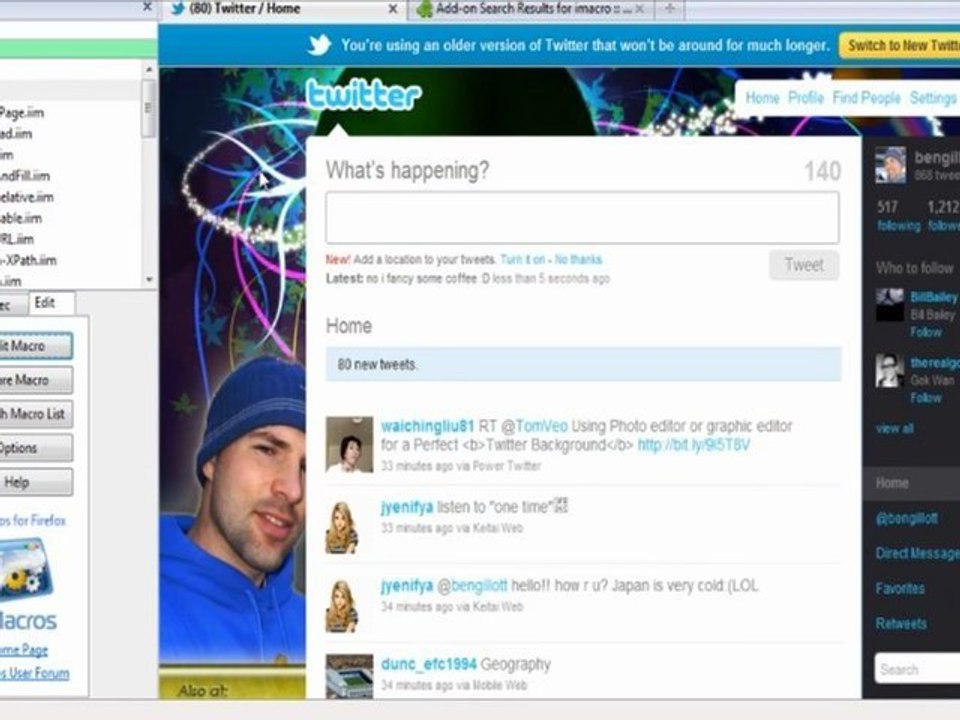960x720 pixels.
Task: Click the up arrow of macro list scrollbar
Action: click(149, 70)
